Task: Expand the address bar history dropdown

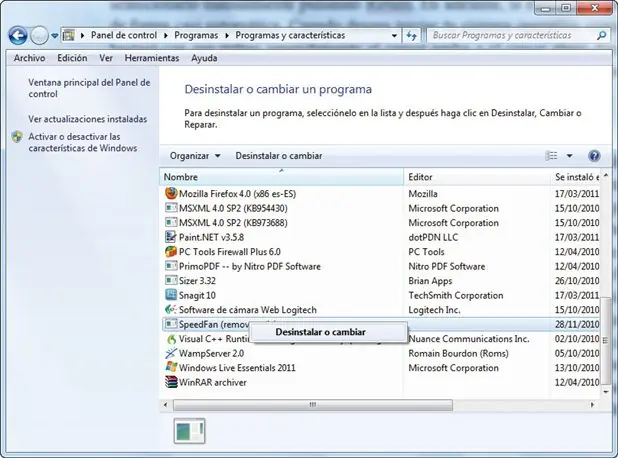Action: coord(394,35)
